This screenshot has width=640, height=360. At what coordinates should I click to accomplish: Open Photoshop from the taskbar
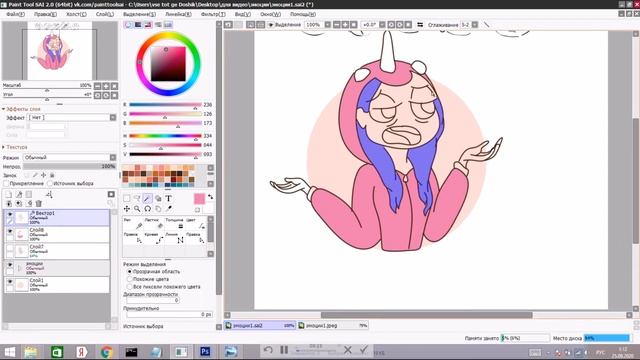click(x=205, y=351)
